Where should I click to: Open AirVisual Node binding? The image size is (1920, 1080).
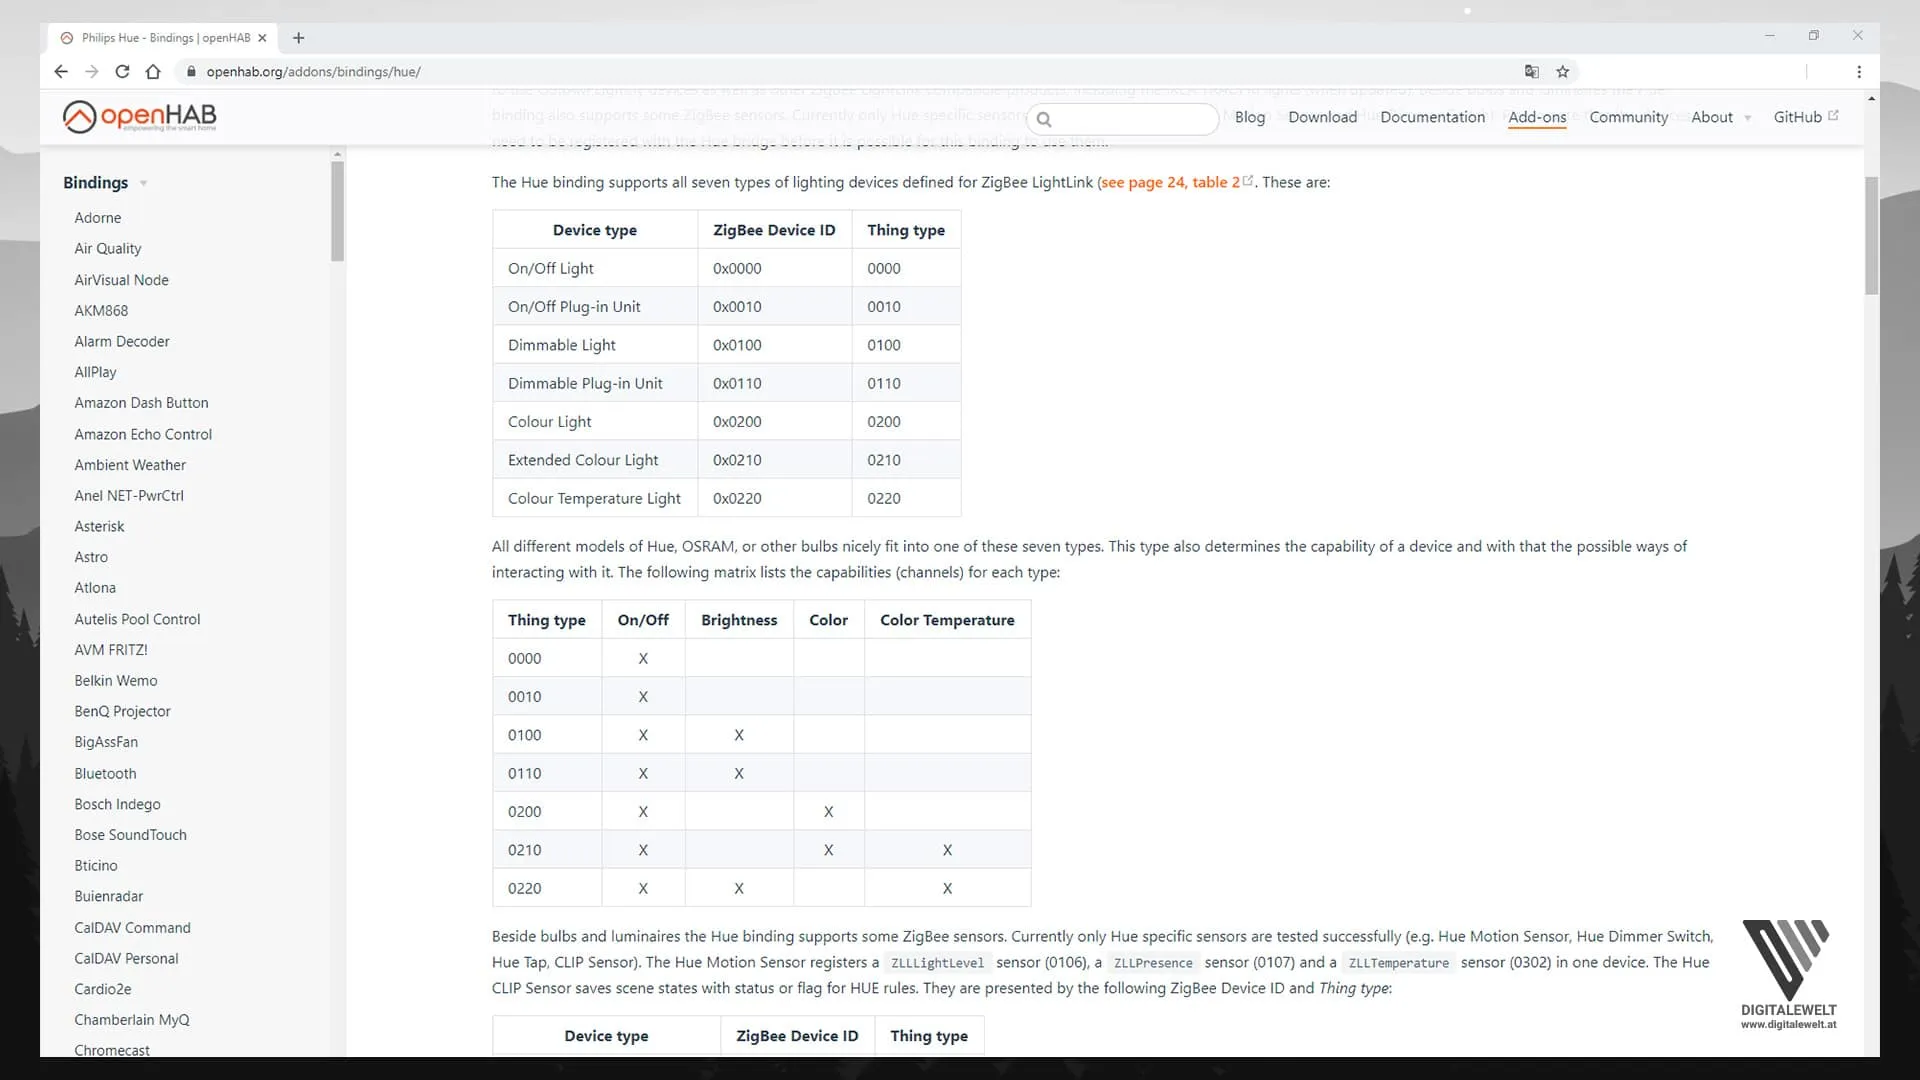121,280
